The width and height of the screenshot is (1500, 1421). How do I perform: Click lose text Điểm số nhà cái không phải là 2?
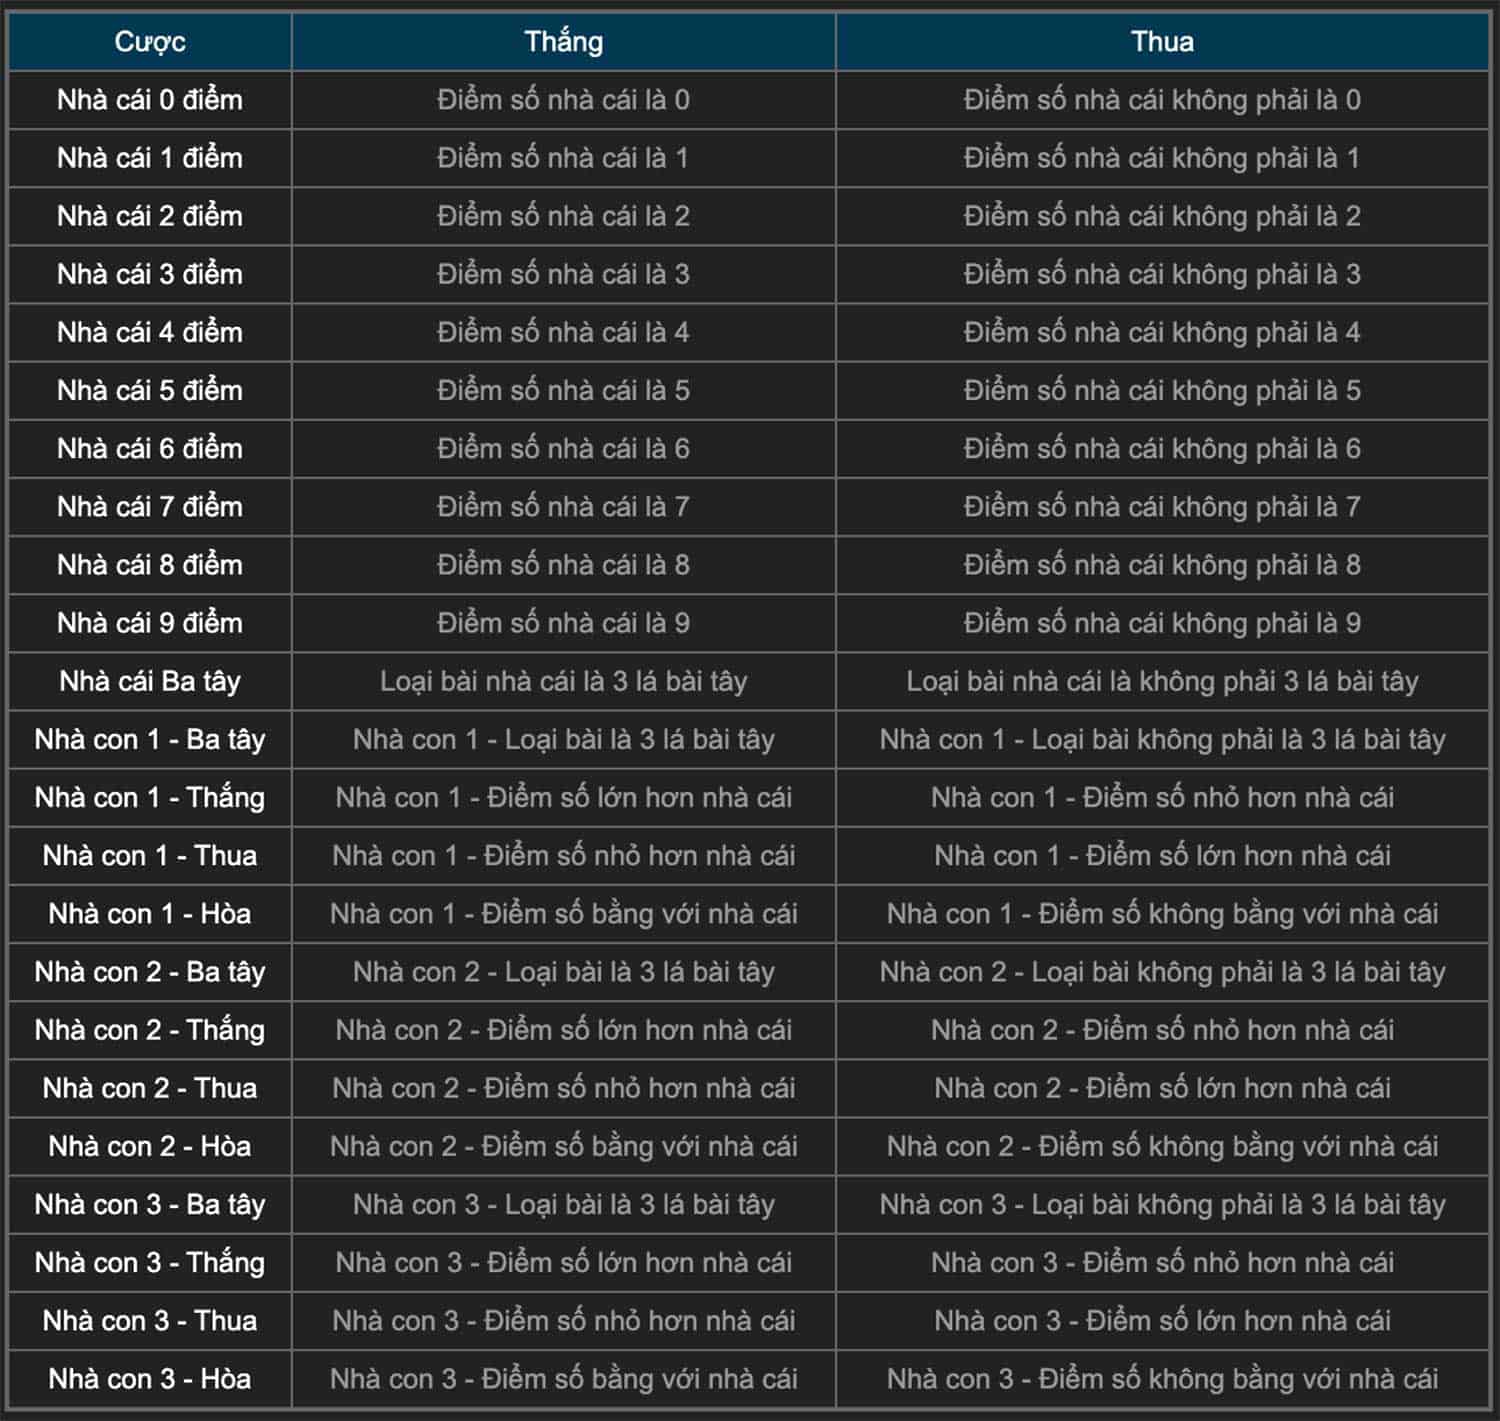pyautogui.click(x=1162, y=216)
